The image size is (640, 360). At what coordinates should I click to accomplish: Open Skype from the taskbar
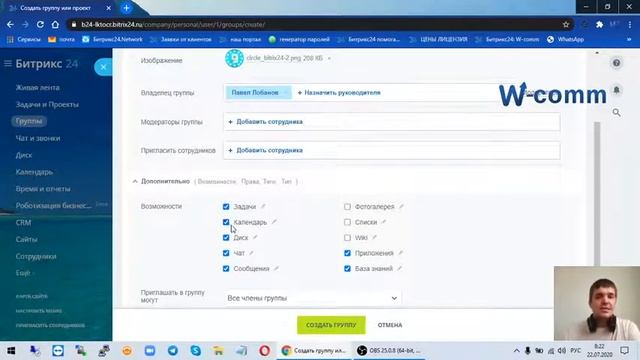tap(196, 350)
